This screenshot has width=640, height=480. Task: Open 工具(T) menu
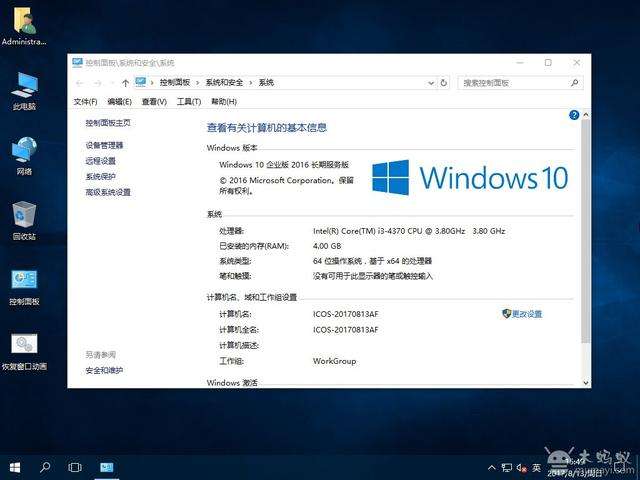189,102
